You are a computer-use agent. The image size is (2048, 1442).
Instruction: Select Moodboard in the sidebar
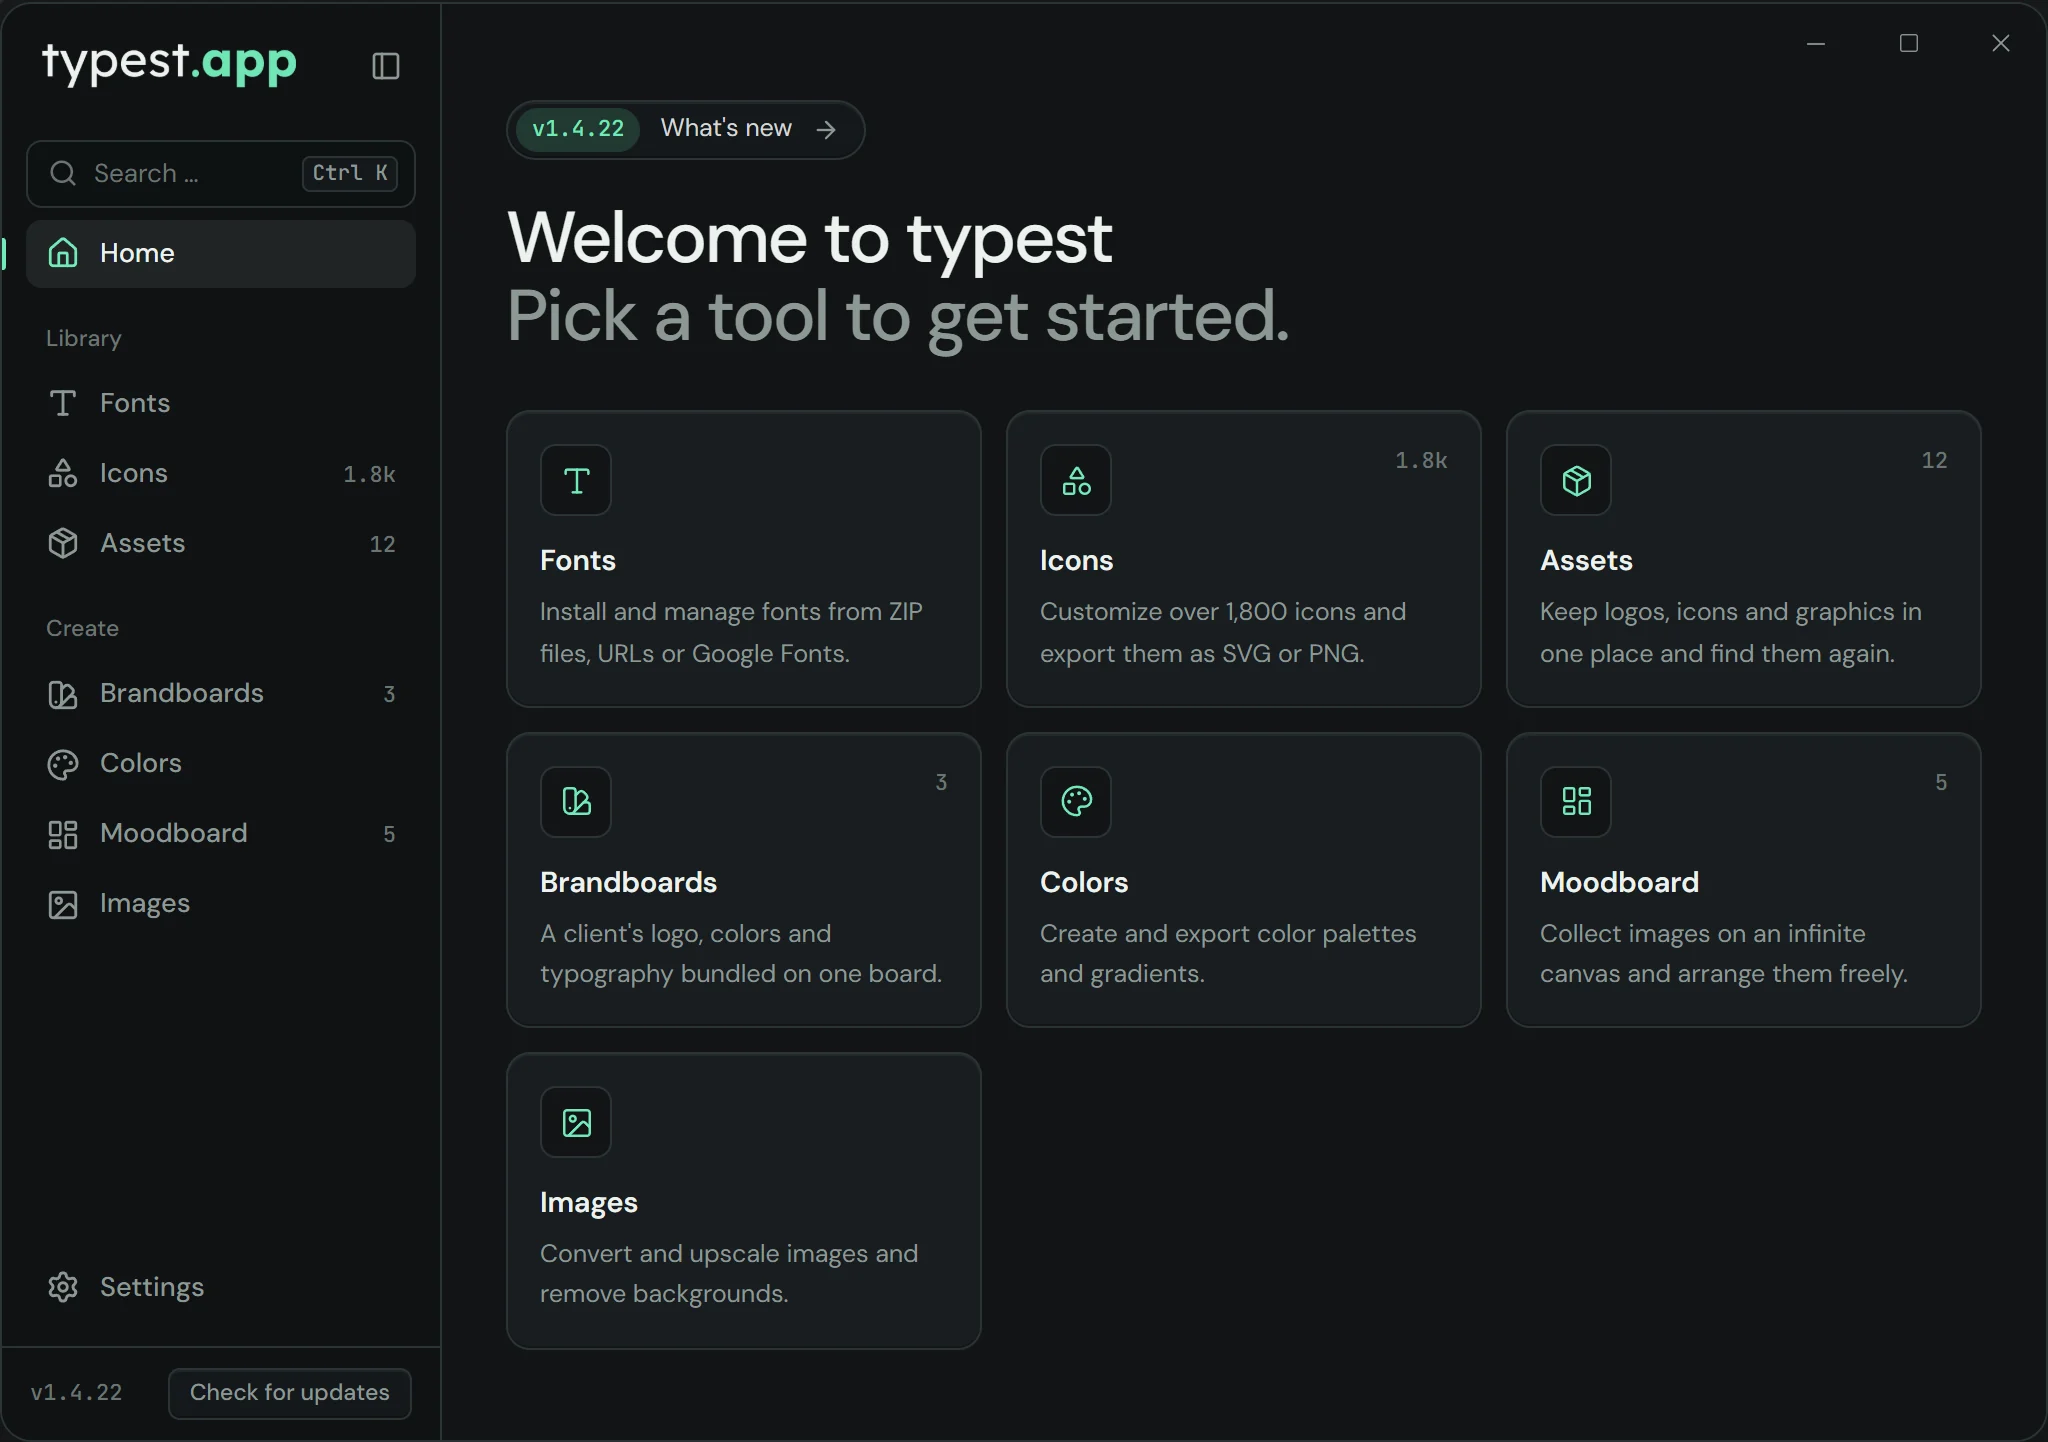pyautogui.click(x=221, y=834)
